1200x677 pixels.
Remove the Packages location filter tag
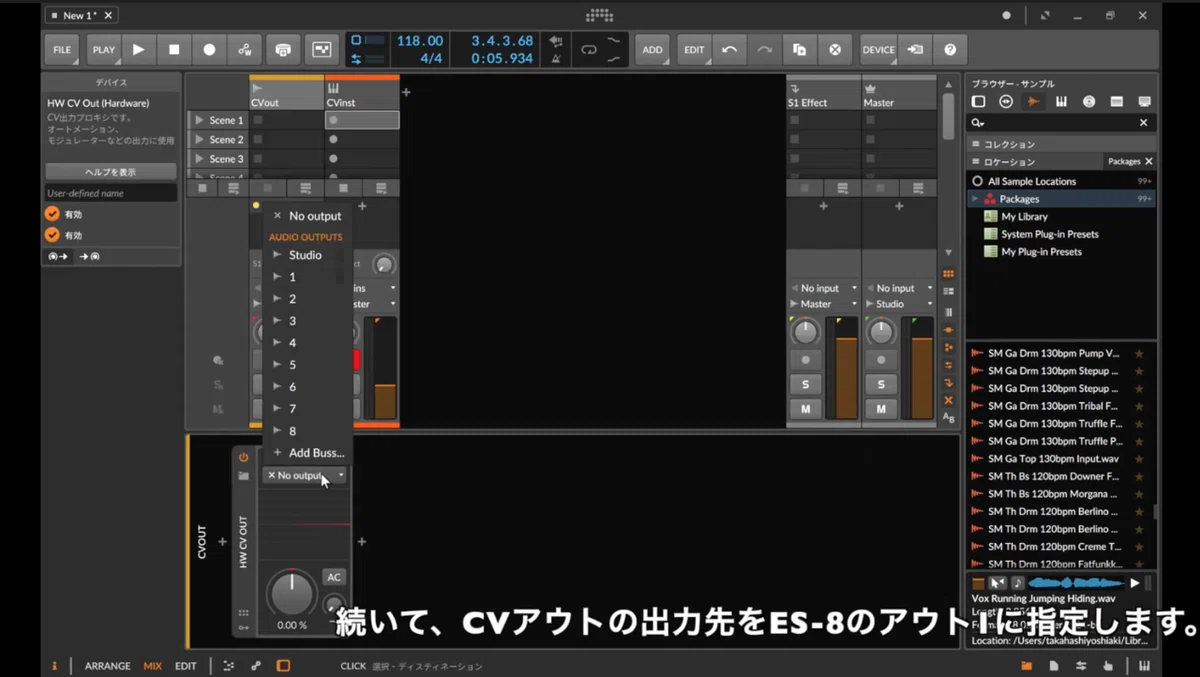[1148, 161]
